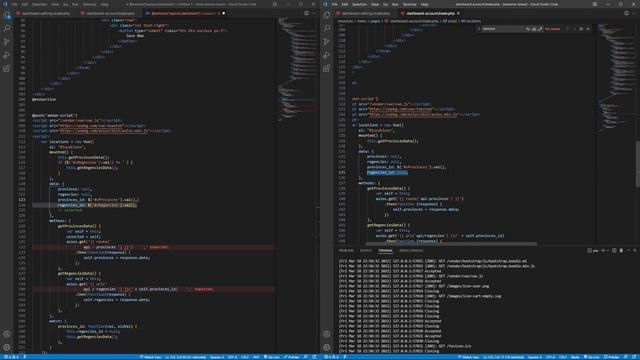Image resolution: width=640 pixels, height=360 pixels.
Task: Open Run menu in left VS Code window
Action: (x=75, y=4)
